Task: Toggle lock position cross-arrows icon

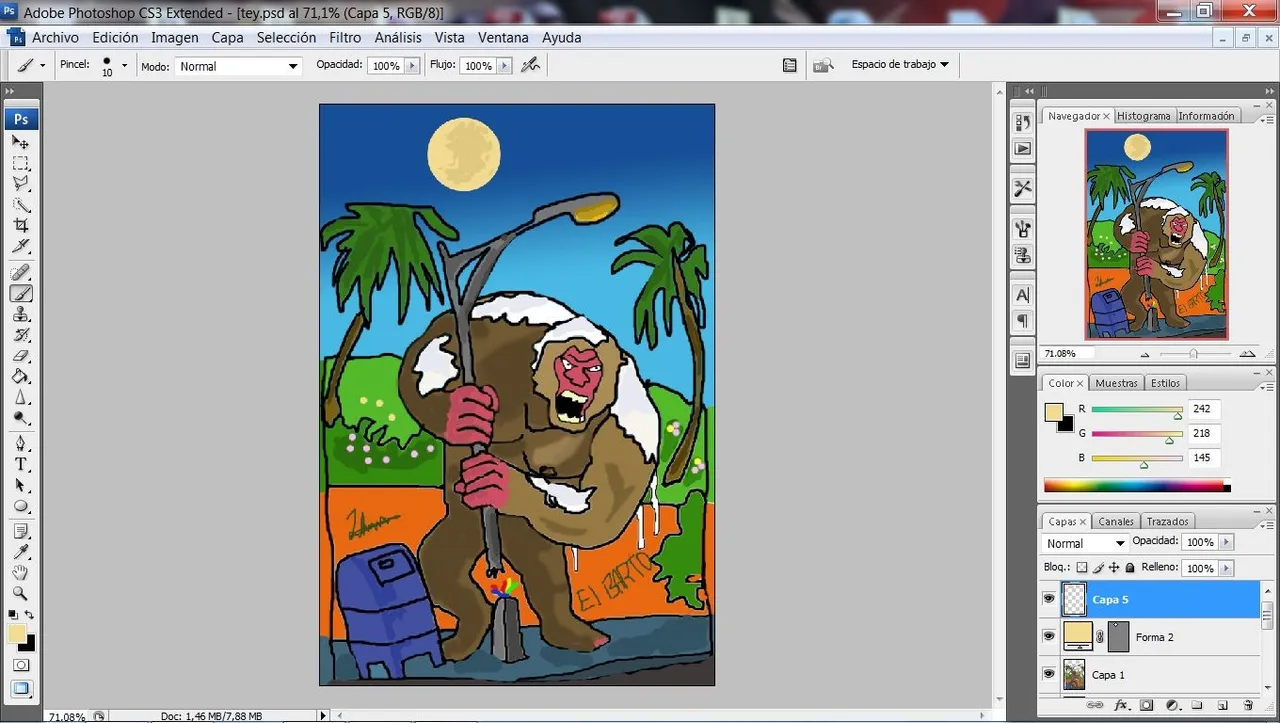Action: [x=1115, y=568]
